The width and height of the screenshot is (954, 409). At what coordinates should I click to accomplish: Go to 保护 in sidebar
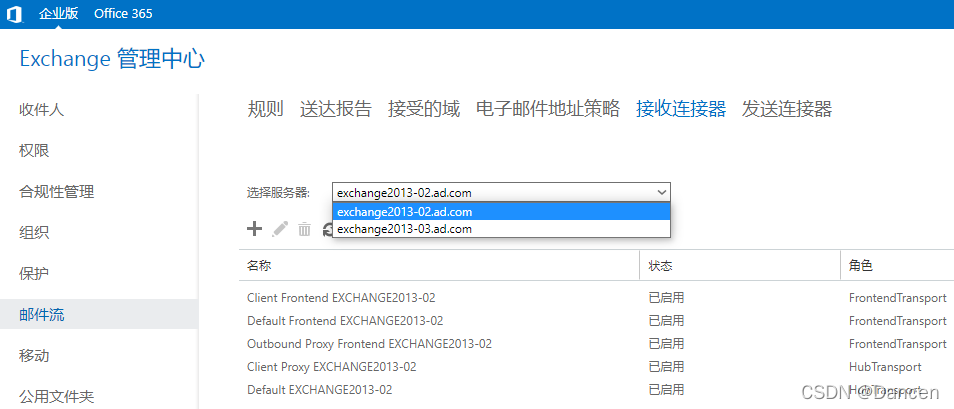(34, 274)
